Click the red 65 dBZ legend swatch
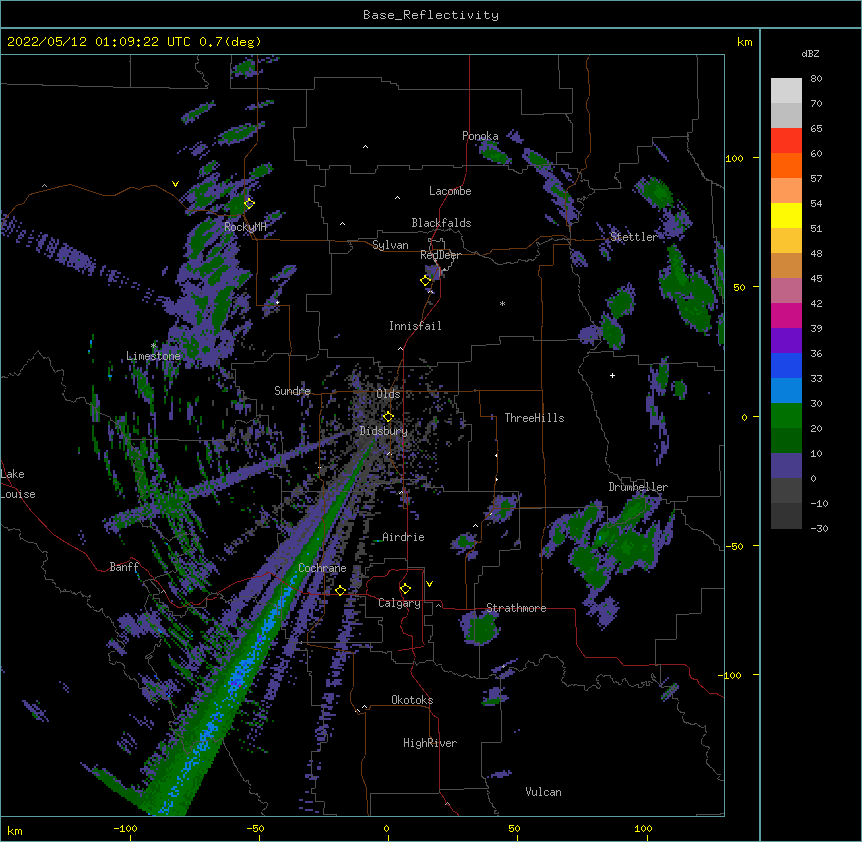The width and height of the screenshot is (862, 842). [786, 141]
